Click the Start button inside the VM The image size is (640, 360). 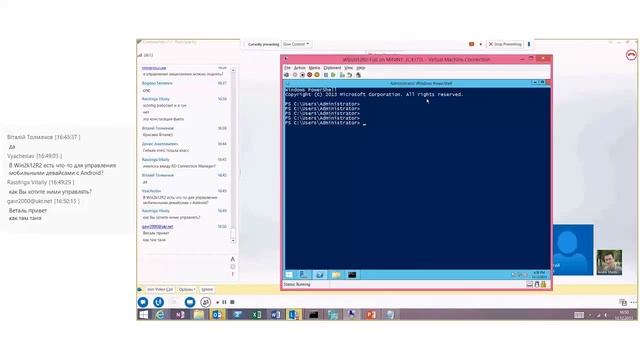289,275
